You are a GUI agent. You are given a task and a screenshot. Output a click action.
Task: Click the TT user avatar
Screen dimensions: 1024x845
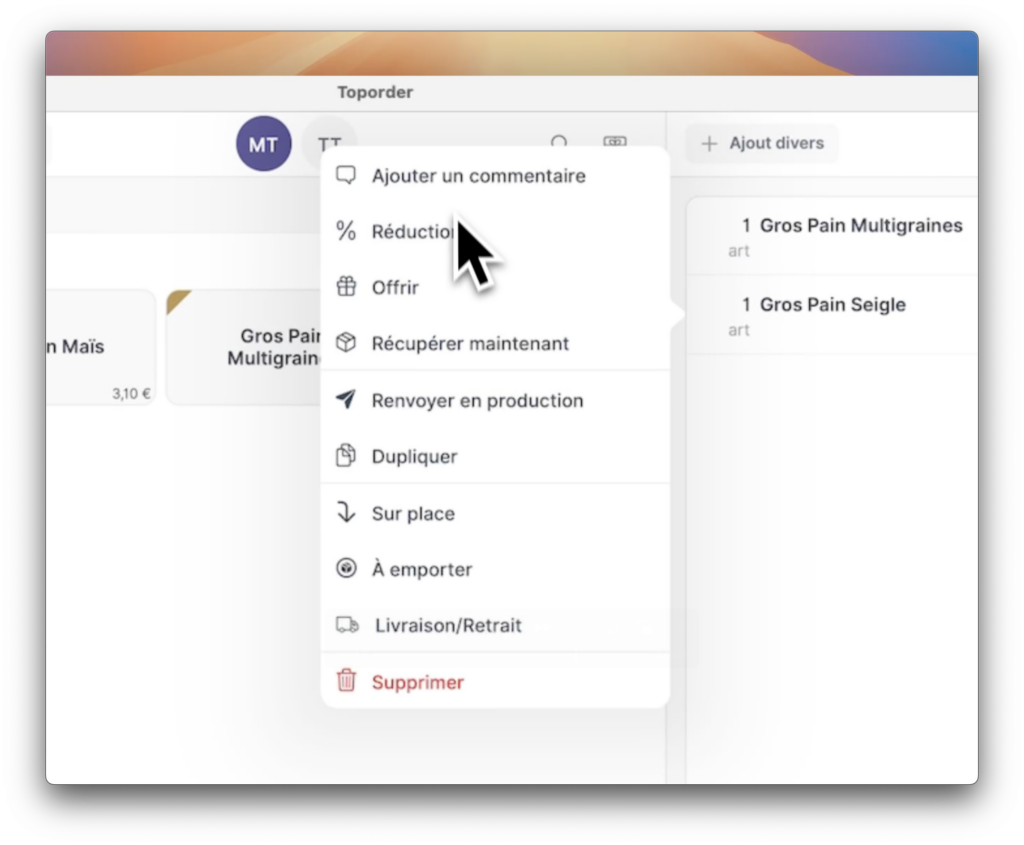[x=329, y=145]
